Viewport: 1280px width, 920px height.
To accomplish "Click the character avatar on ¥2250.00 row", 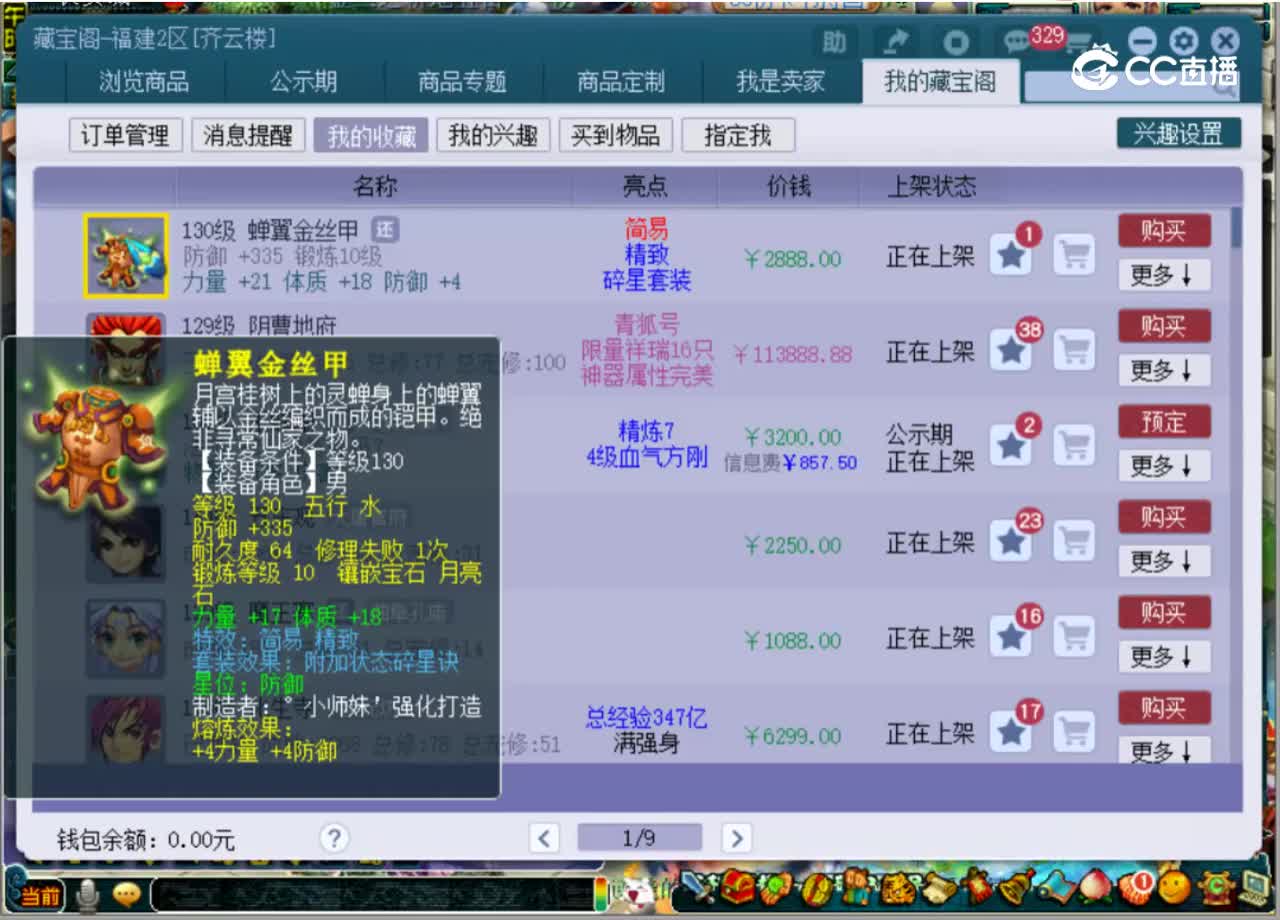I will coord(126,545).
